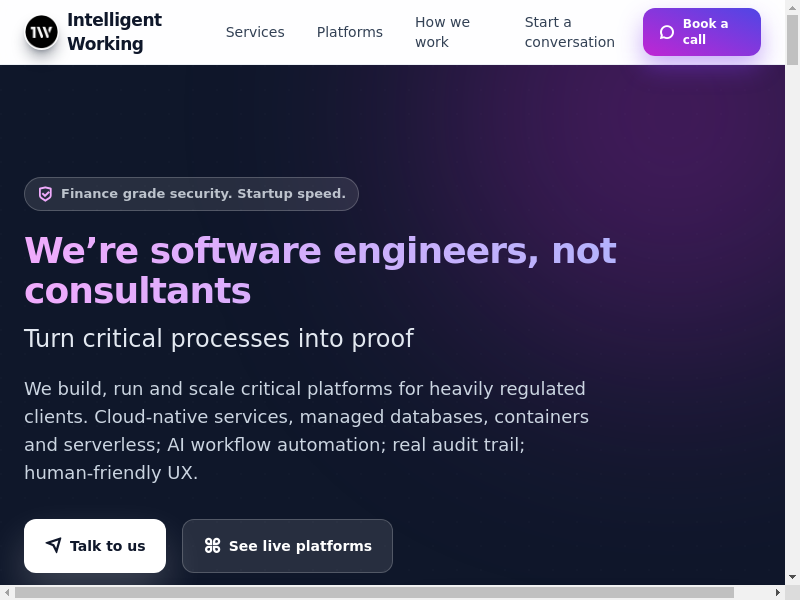
Task: Click the Intelligent Working brand name
Action: tap(114, 32)
